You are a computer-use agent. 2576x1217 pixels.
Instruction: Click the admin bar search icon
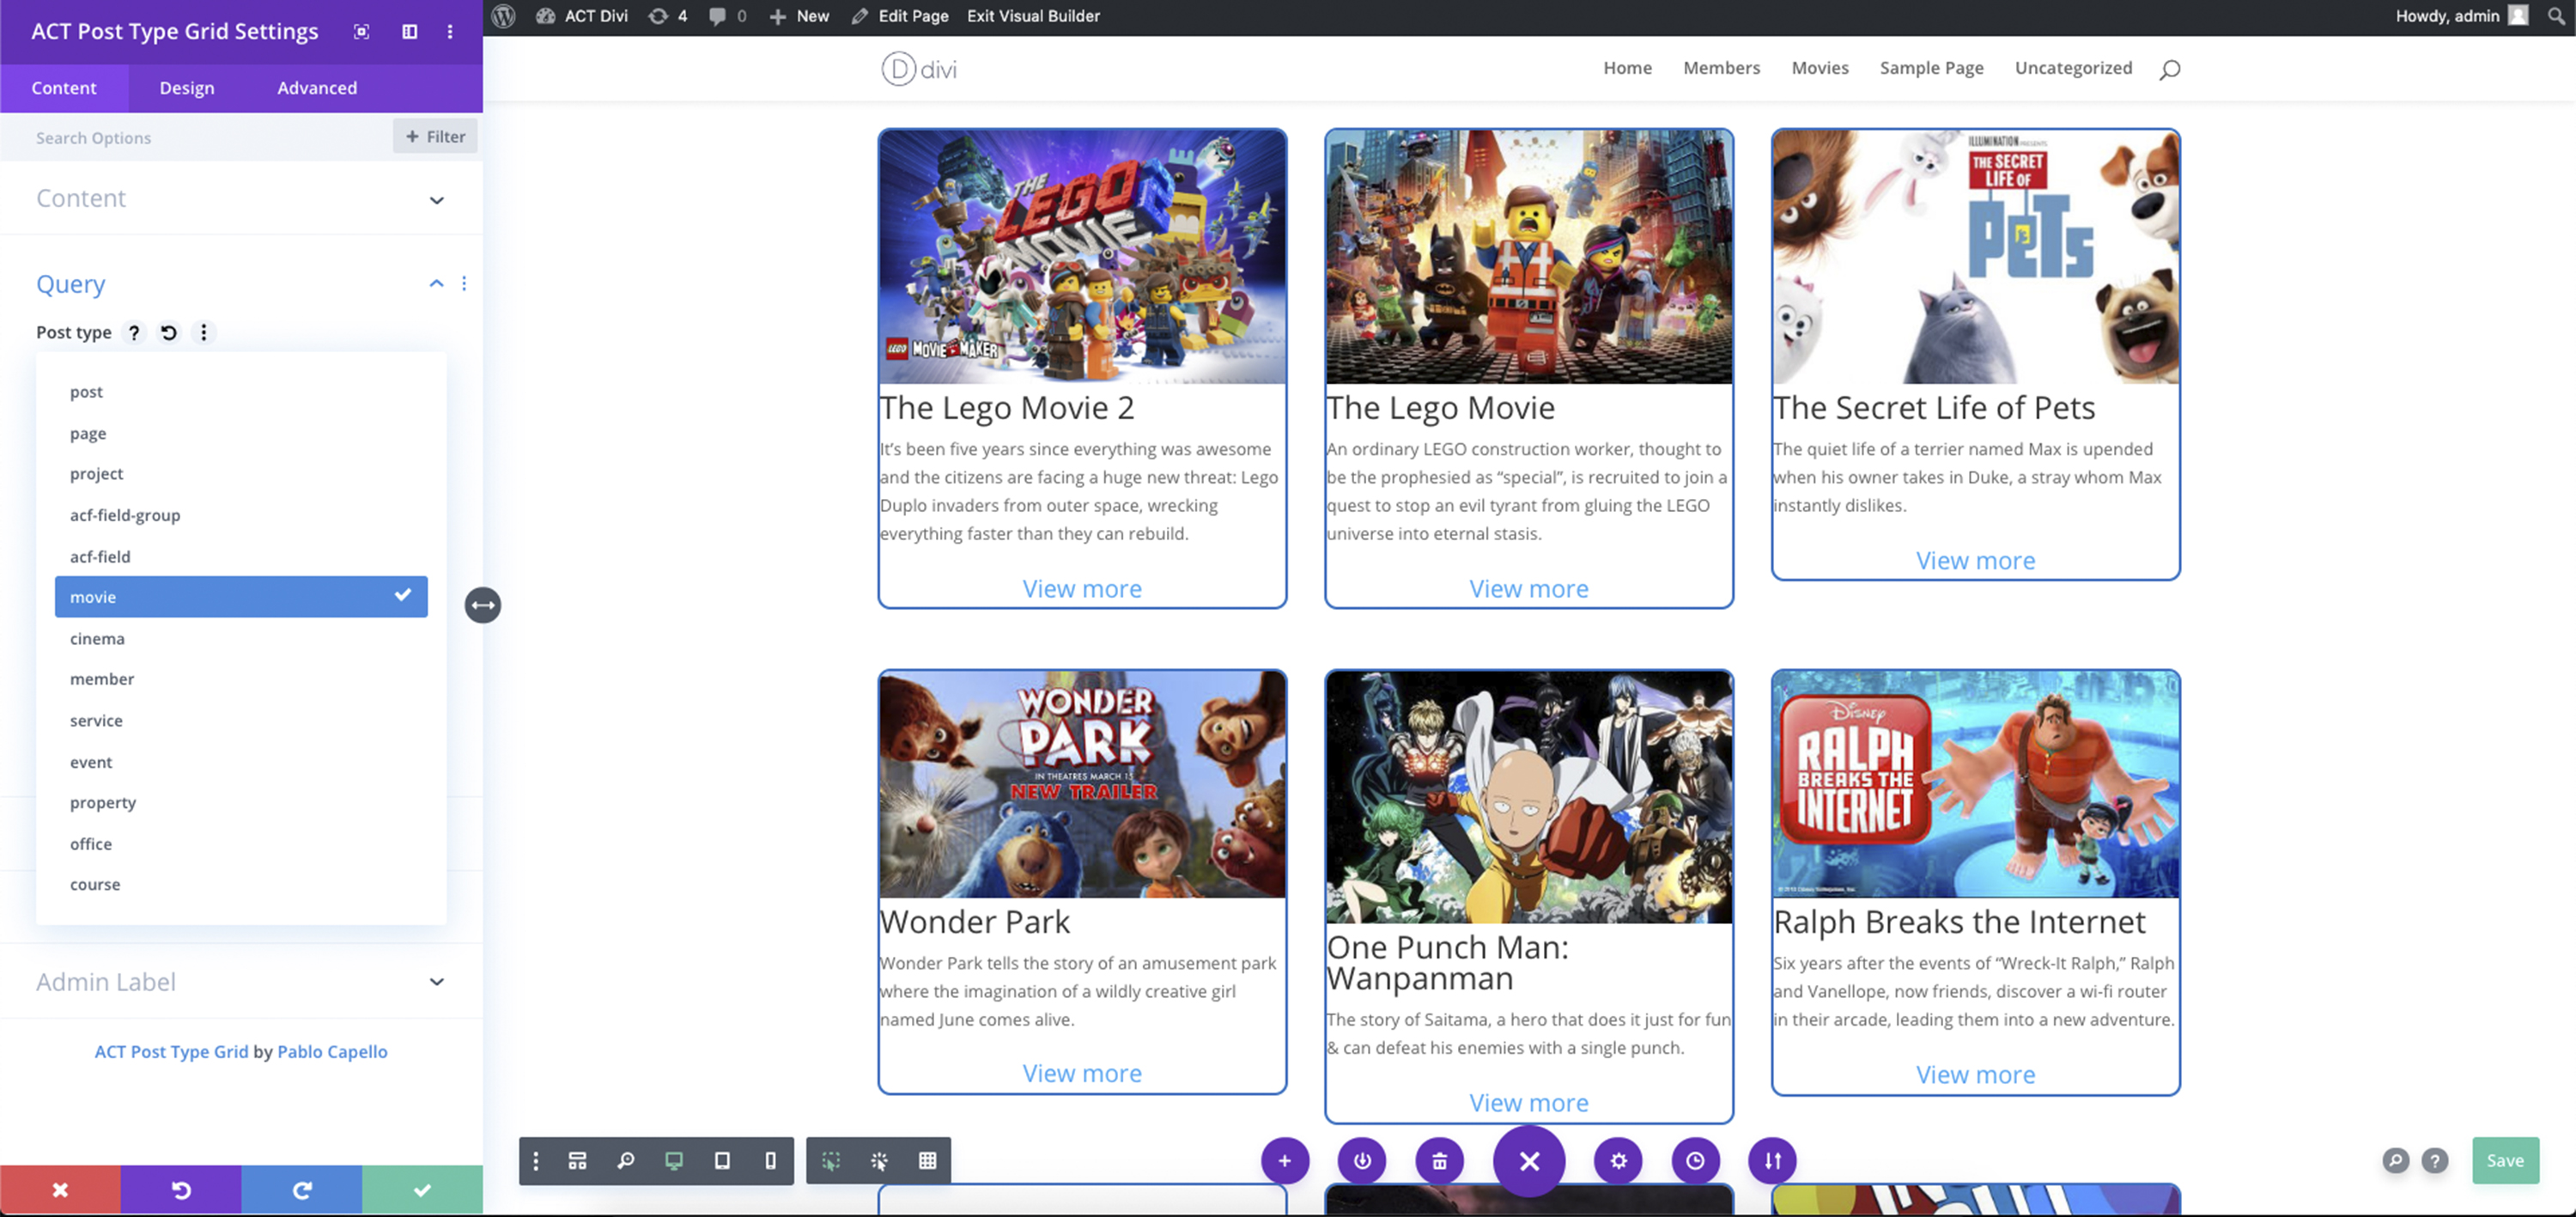tap(2555, 16)
